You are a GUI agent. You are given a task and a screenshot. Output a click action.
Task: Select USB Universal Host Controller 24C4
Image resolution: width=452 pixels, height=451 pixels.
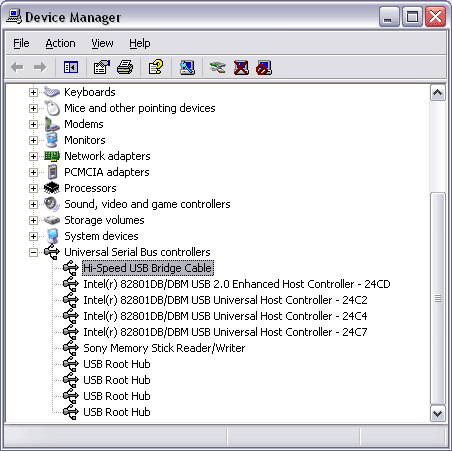click(225, 316)
